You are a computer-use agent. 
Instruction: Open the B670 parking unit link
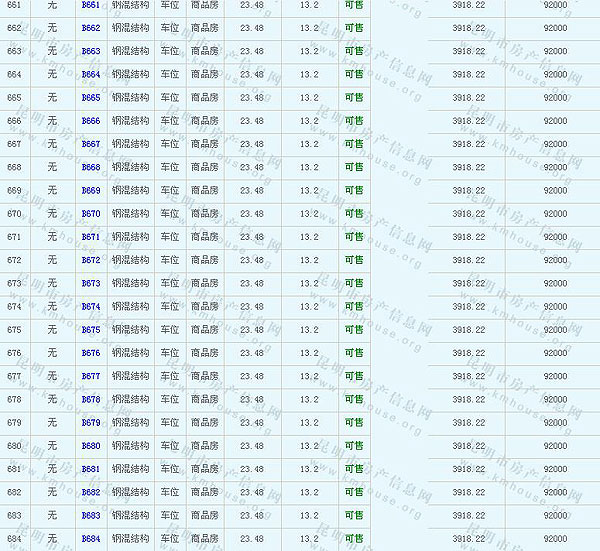tap(90, 214)
